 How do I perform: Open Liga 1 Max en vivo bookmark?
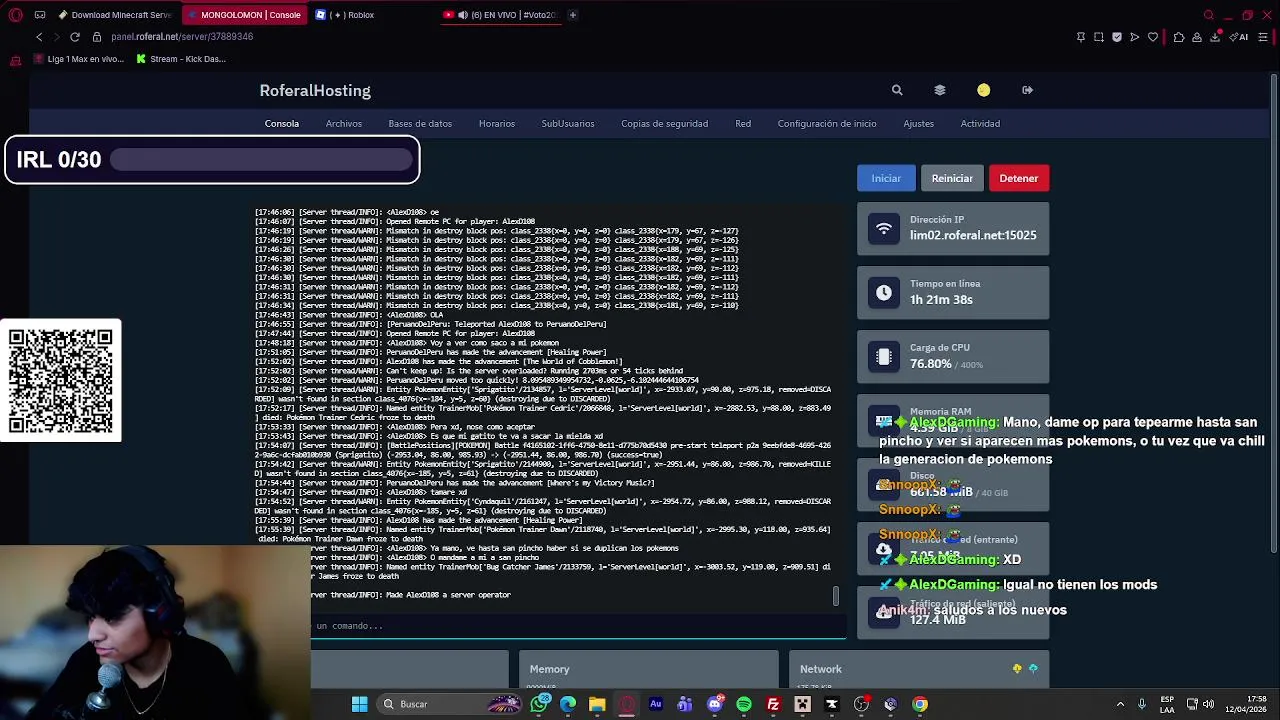(79, 59)
